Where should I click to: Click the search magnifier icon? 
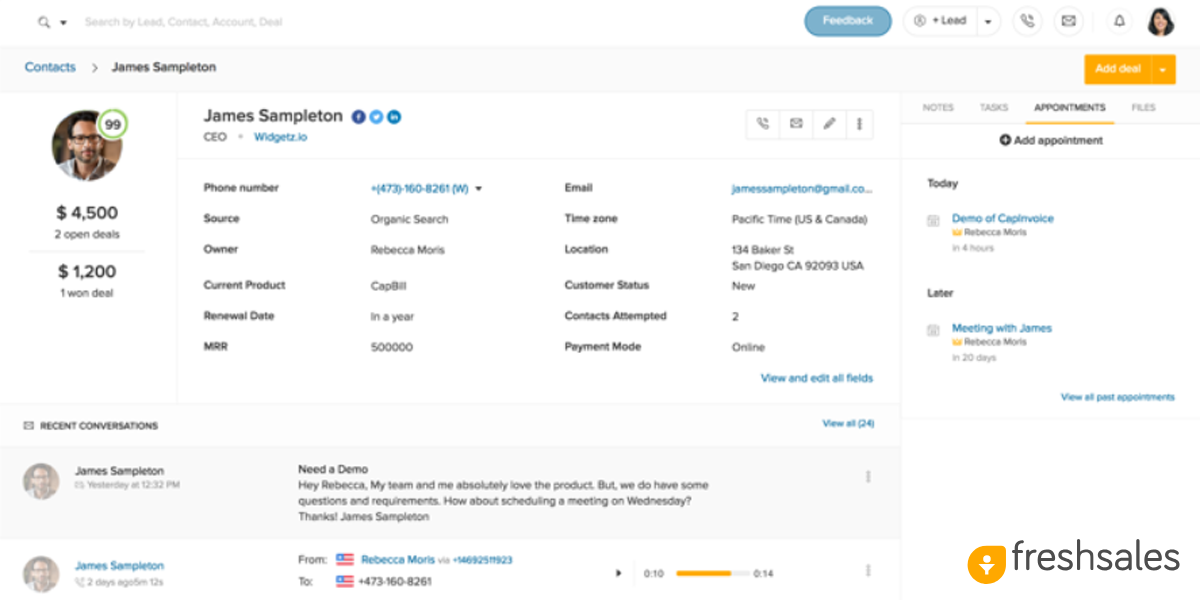[x=43, y=21]
